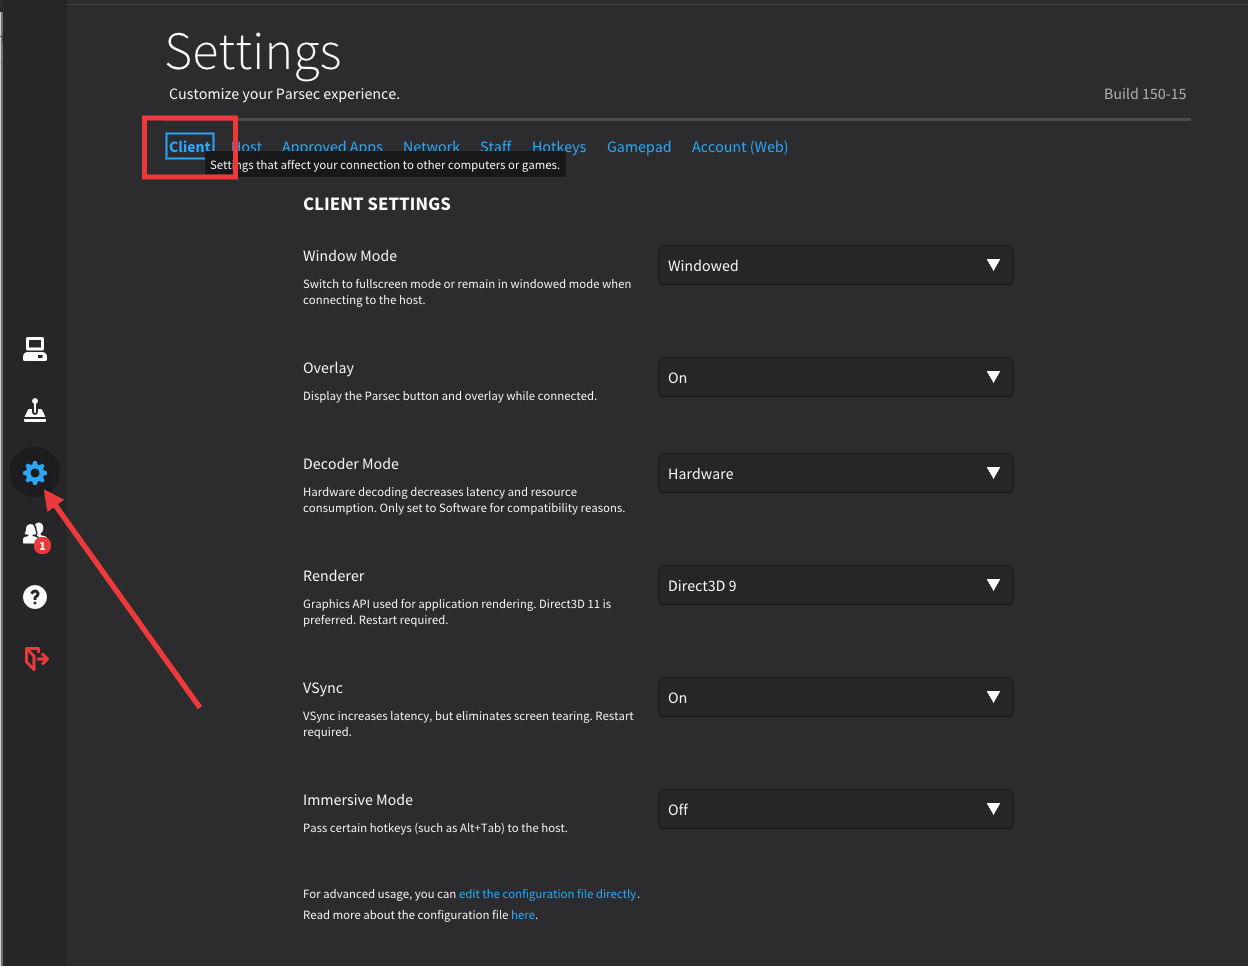The height and width of the screenshot is (966, 1248).
Task: Expand the Immersive Mode Off dropdown
Action: (x=835, y=809)
